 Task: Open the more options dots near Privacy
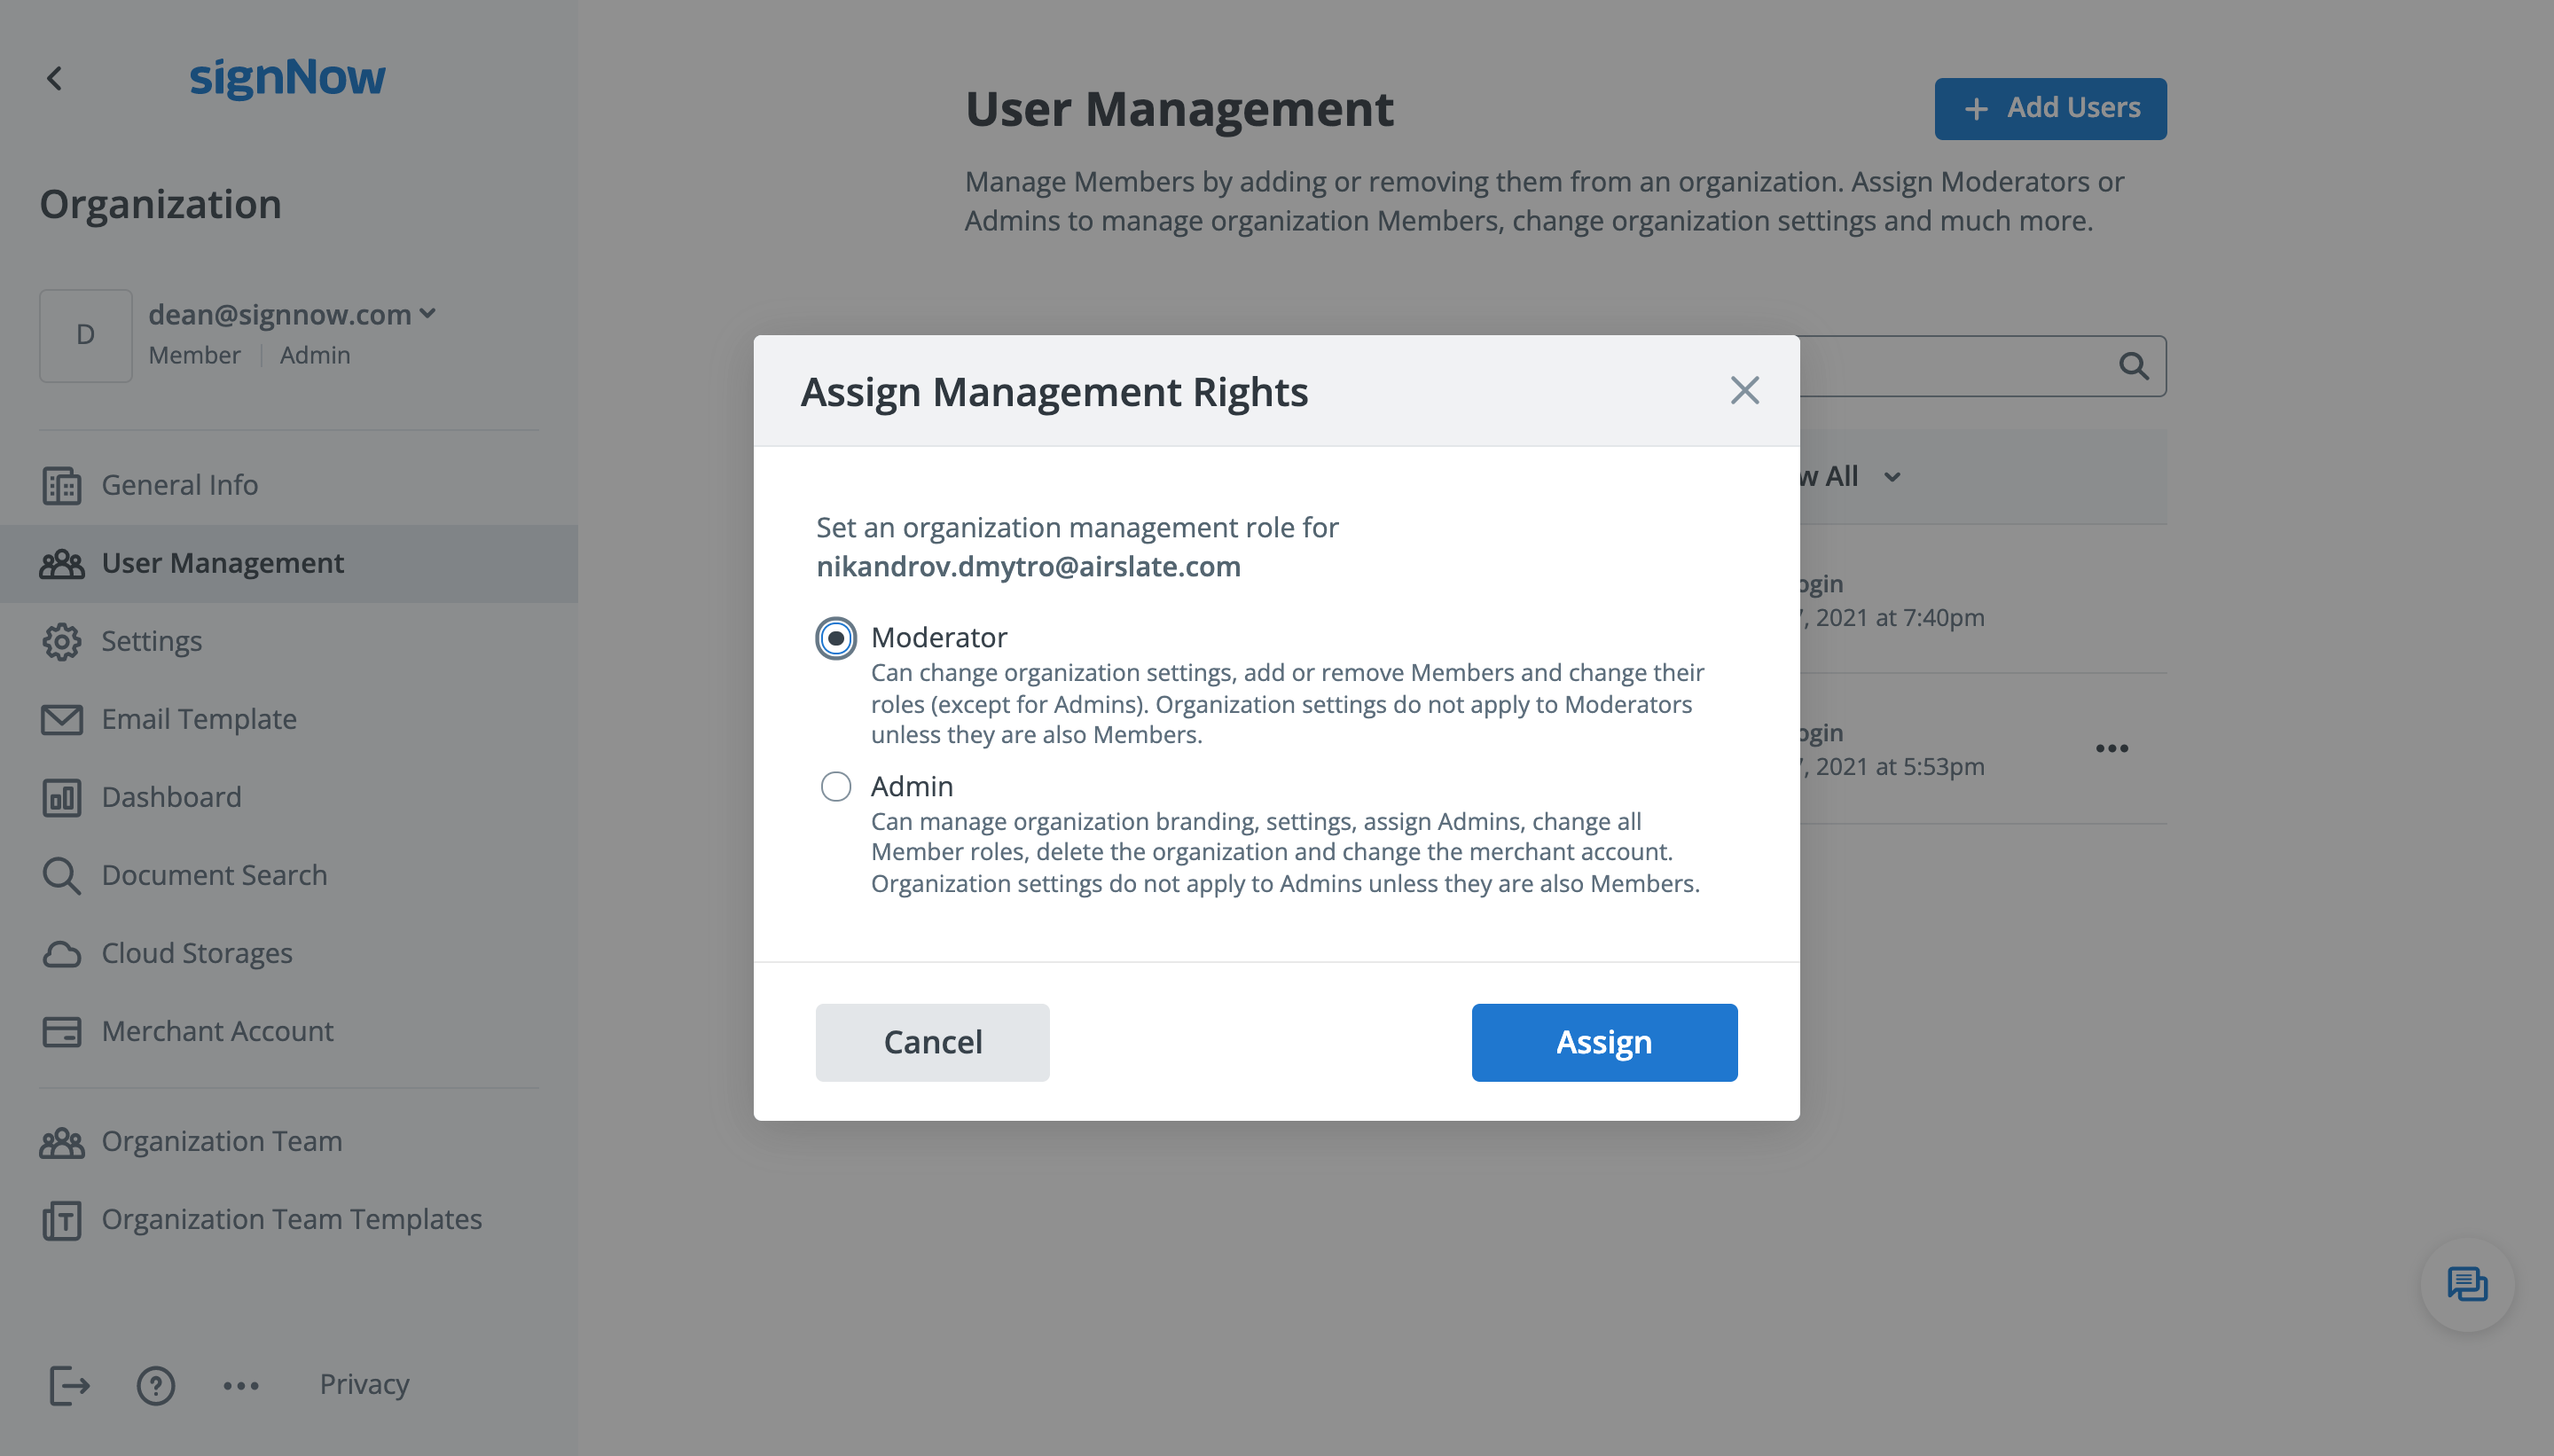241,1385
